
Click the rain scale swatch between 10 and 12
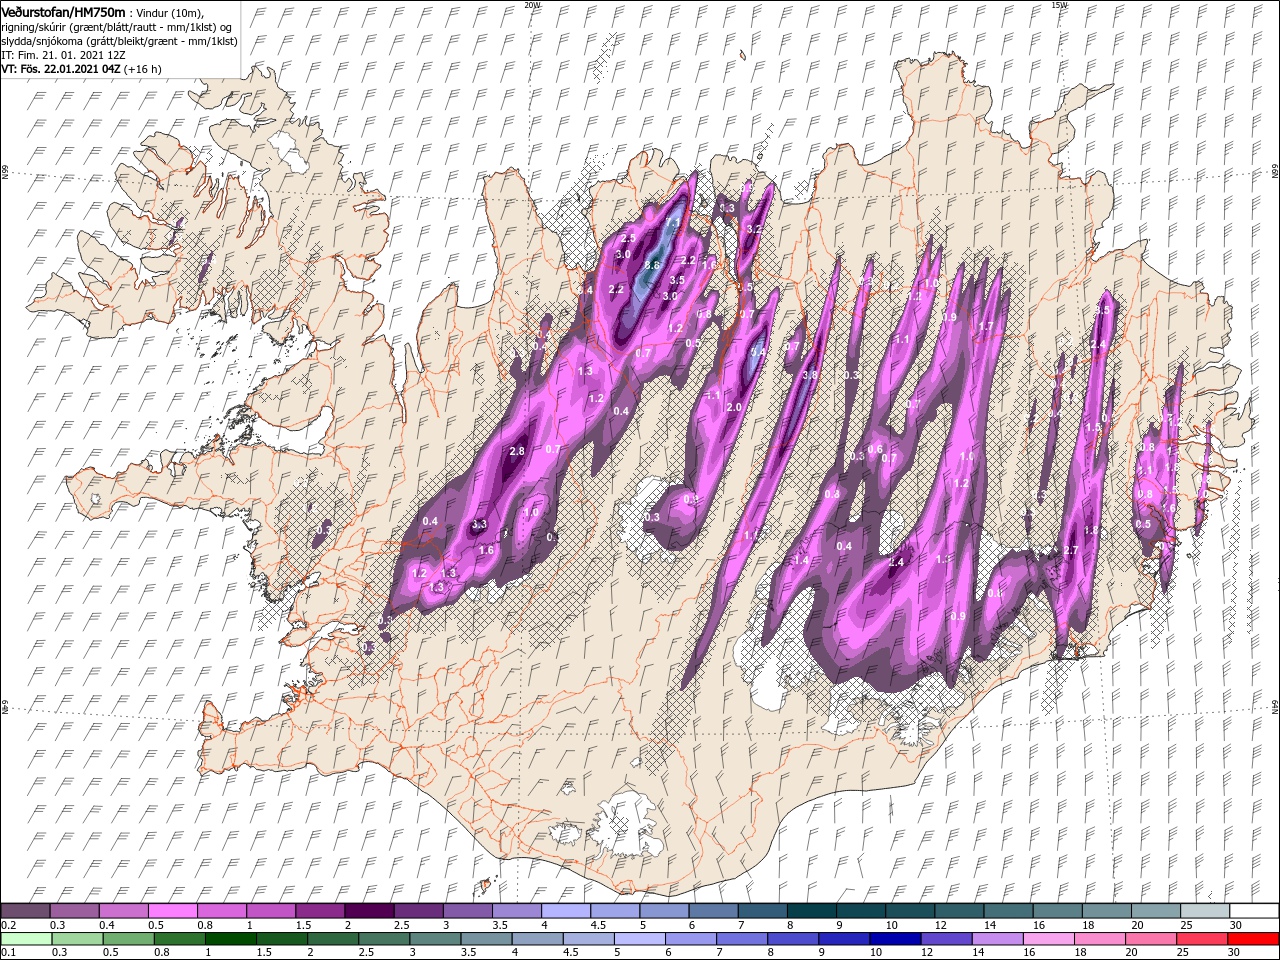click(x=896, y=938)
